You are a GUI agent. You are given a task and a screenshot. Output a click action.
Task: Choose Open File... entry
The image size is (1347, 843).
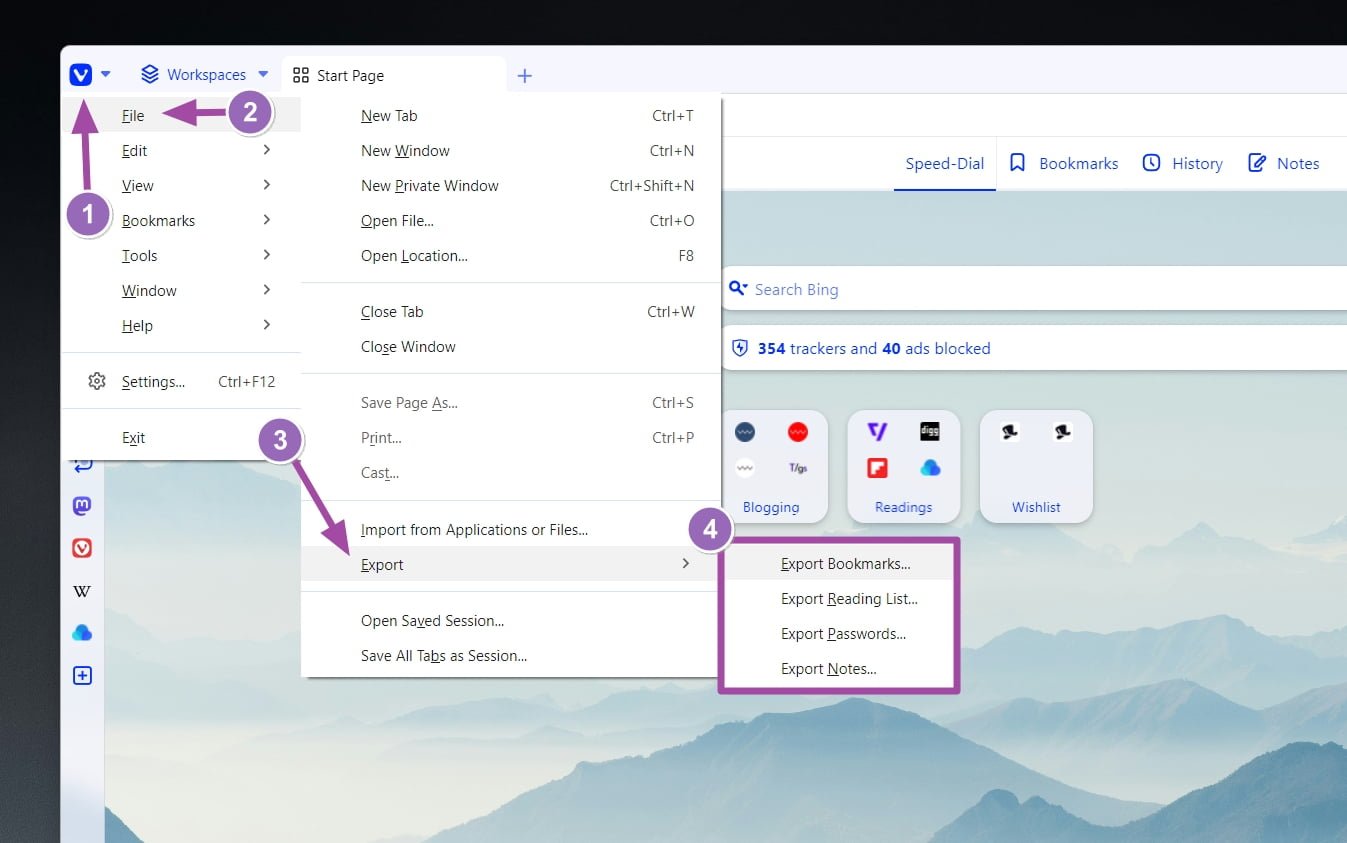coord(511,220)
